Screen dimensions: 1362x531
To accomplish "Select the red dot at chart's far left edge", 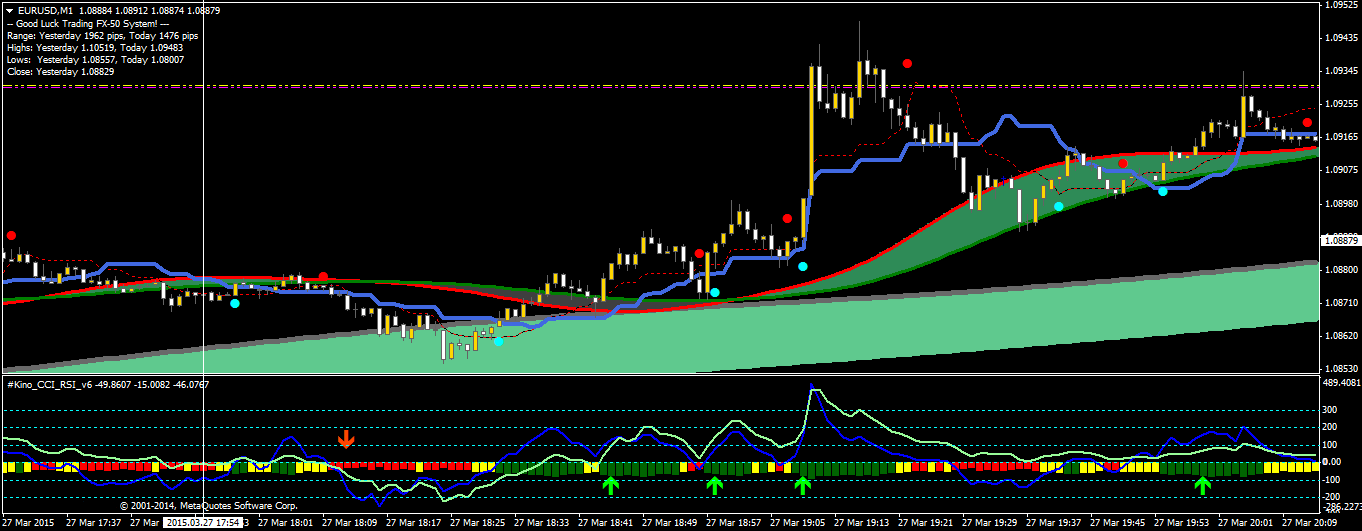I will point(11,235).
